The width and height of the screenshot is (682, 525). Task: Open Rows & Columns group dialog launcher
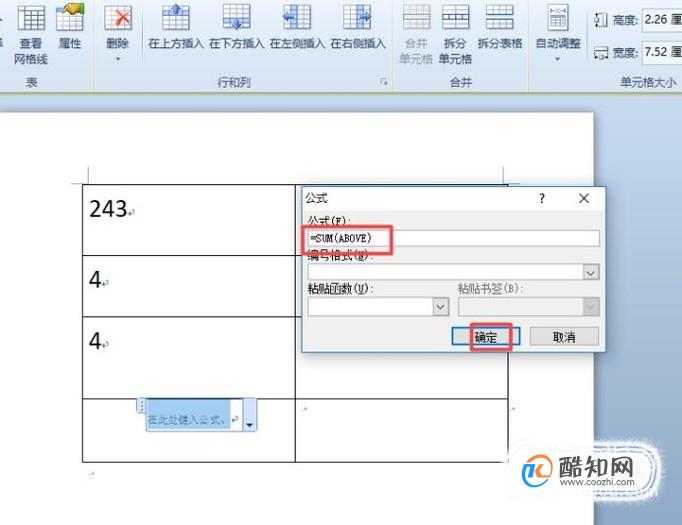tap(384, 81)
